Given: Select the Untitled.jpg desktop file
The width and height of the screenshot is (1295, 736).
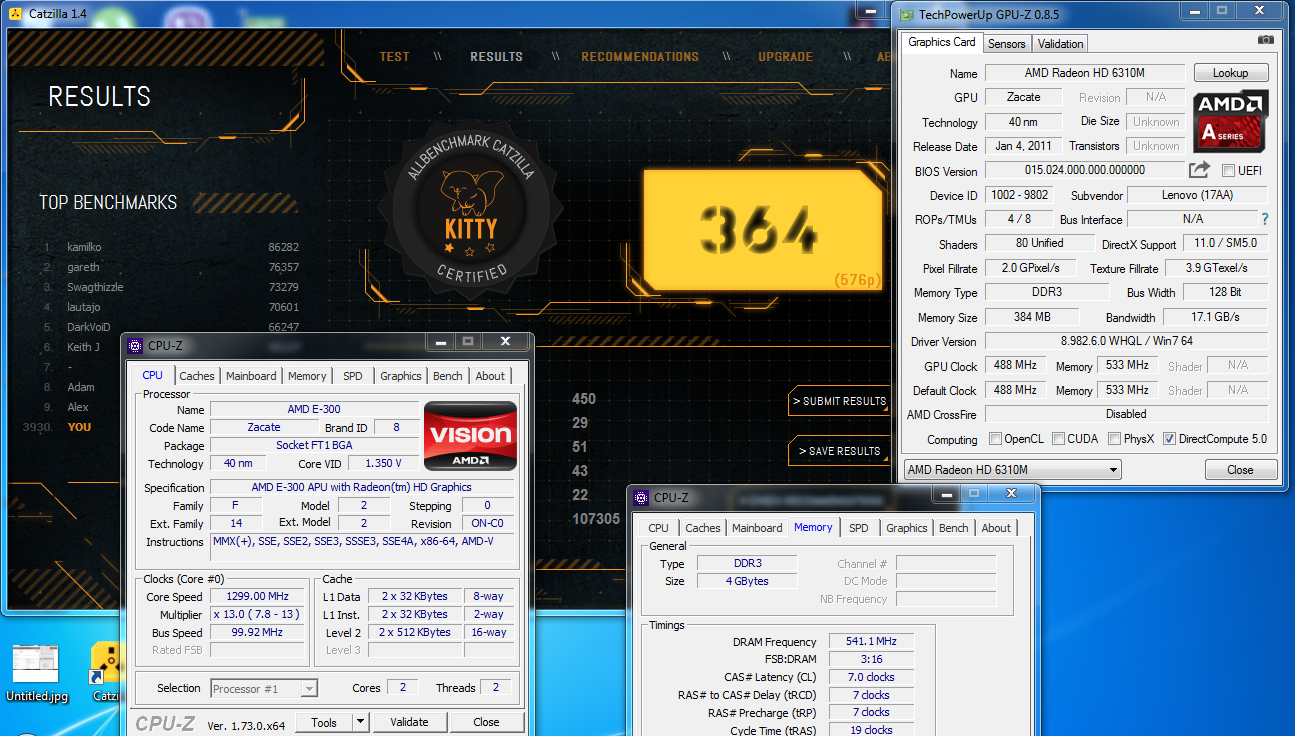Looking at the screenshot, I should pyautogui.click(x=36, y=672).
